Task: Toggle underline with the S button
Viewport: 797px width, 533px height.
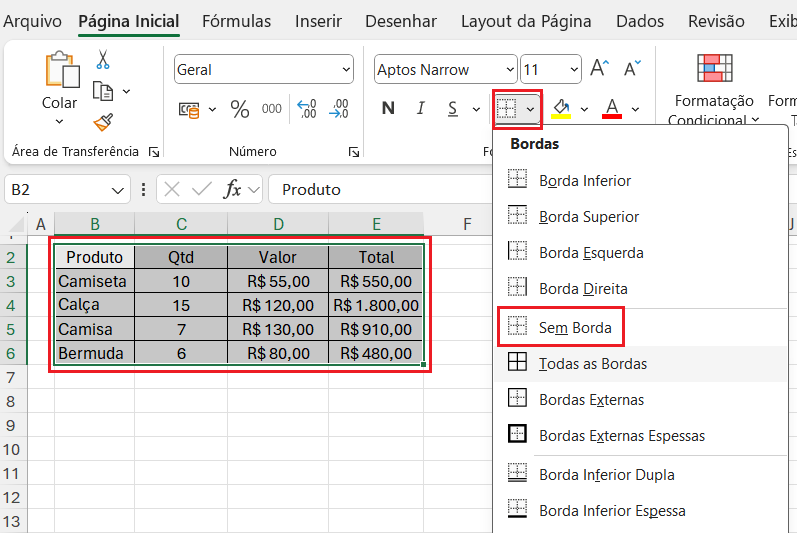Action: point(451,109)
